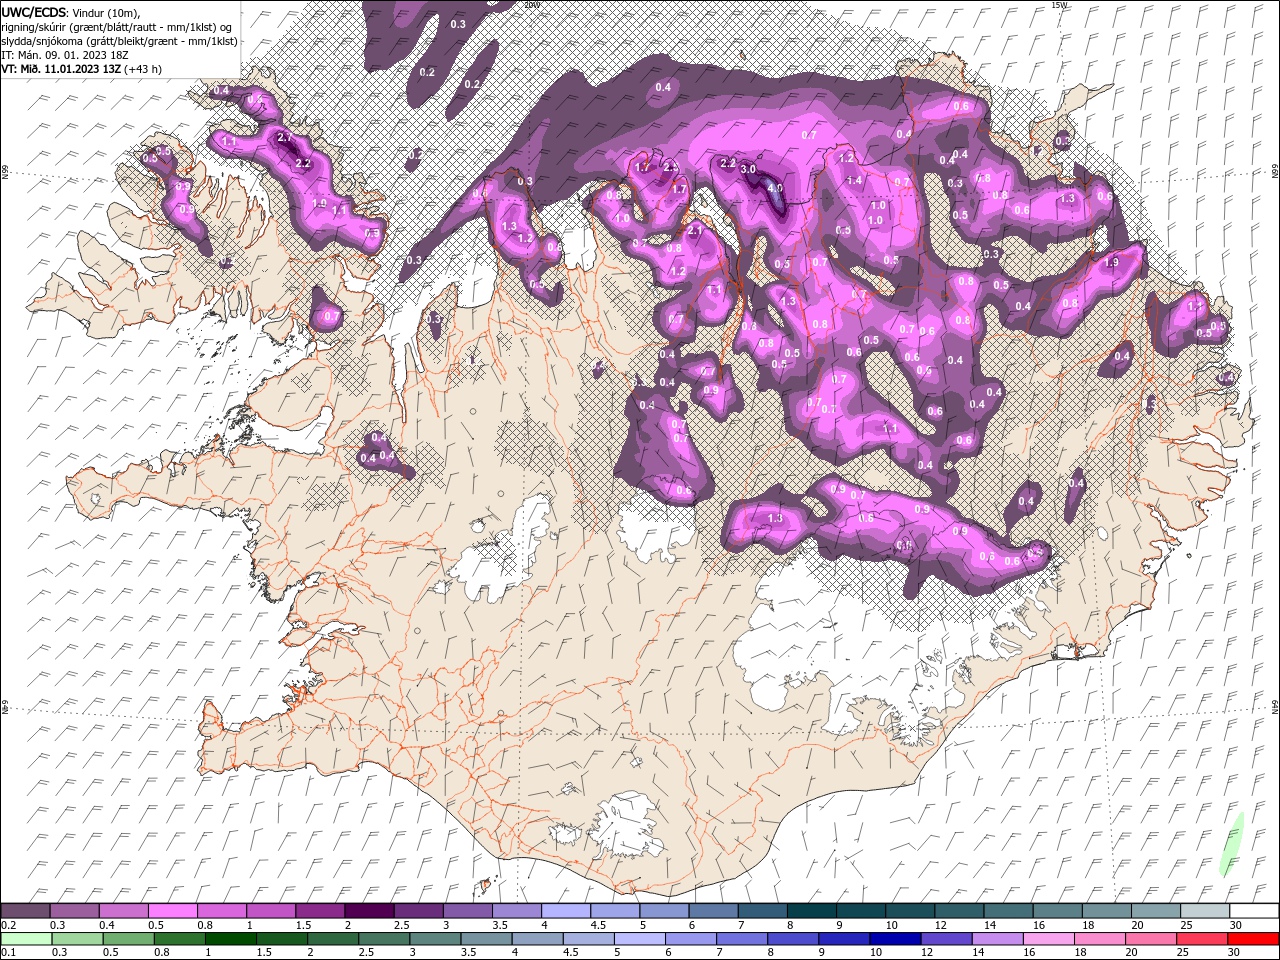
Task: Click the 'slydda/snjókoma' legend description line
Action: (x=118, y=41)
